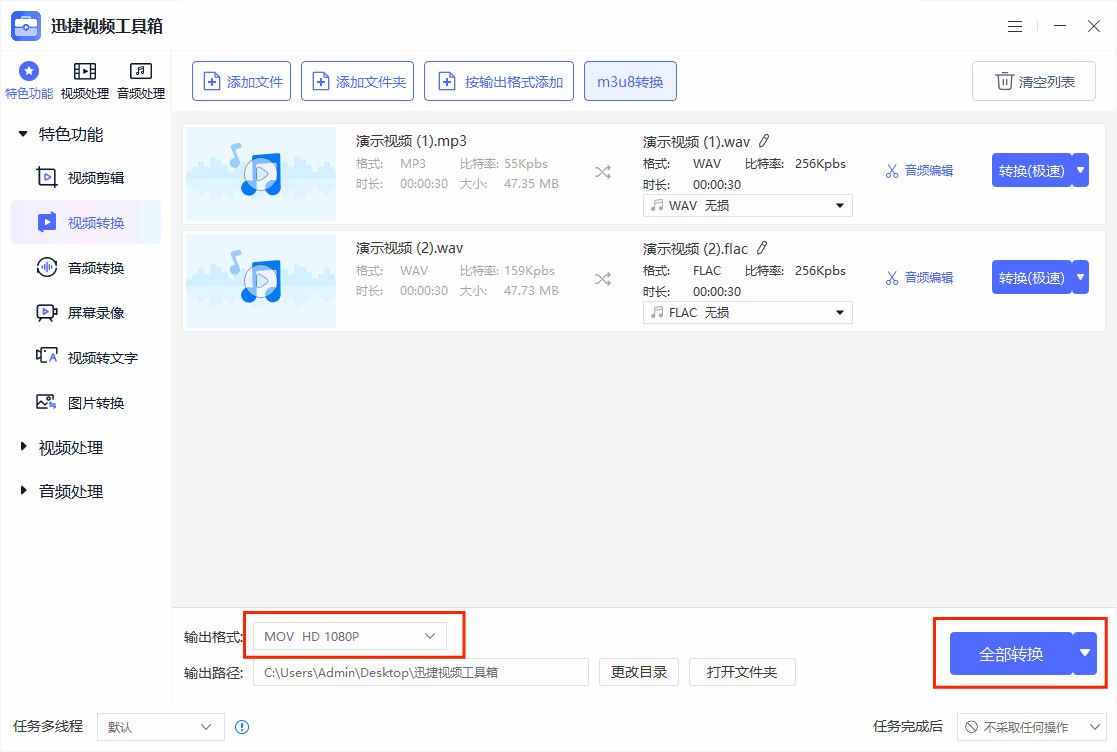Play preview of 演示视频 (1).mp3 thumbnail
Image resolution: width=1117 pixels, height=752 pixels.
[261, 173]
